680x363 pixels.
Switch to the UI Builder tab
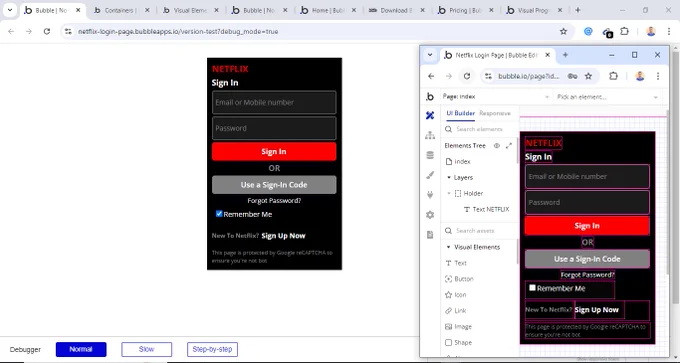pyautogui.click(x=461, y=113)
